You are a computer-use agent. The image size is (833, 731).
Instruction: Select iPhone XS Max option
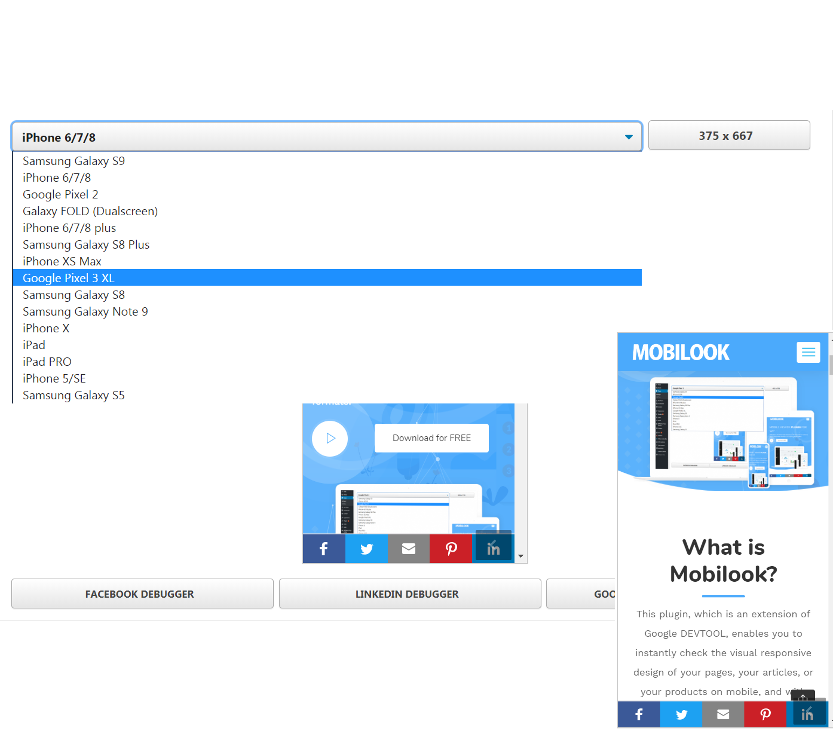[x=327, y=261]
